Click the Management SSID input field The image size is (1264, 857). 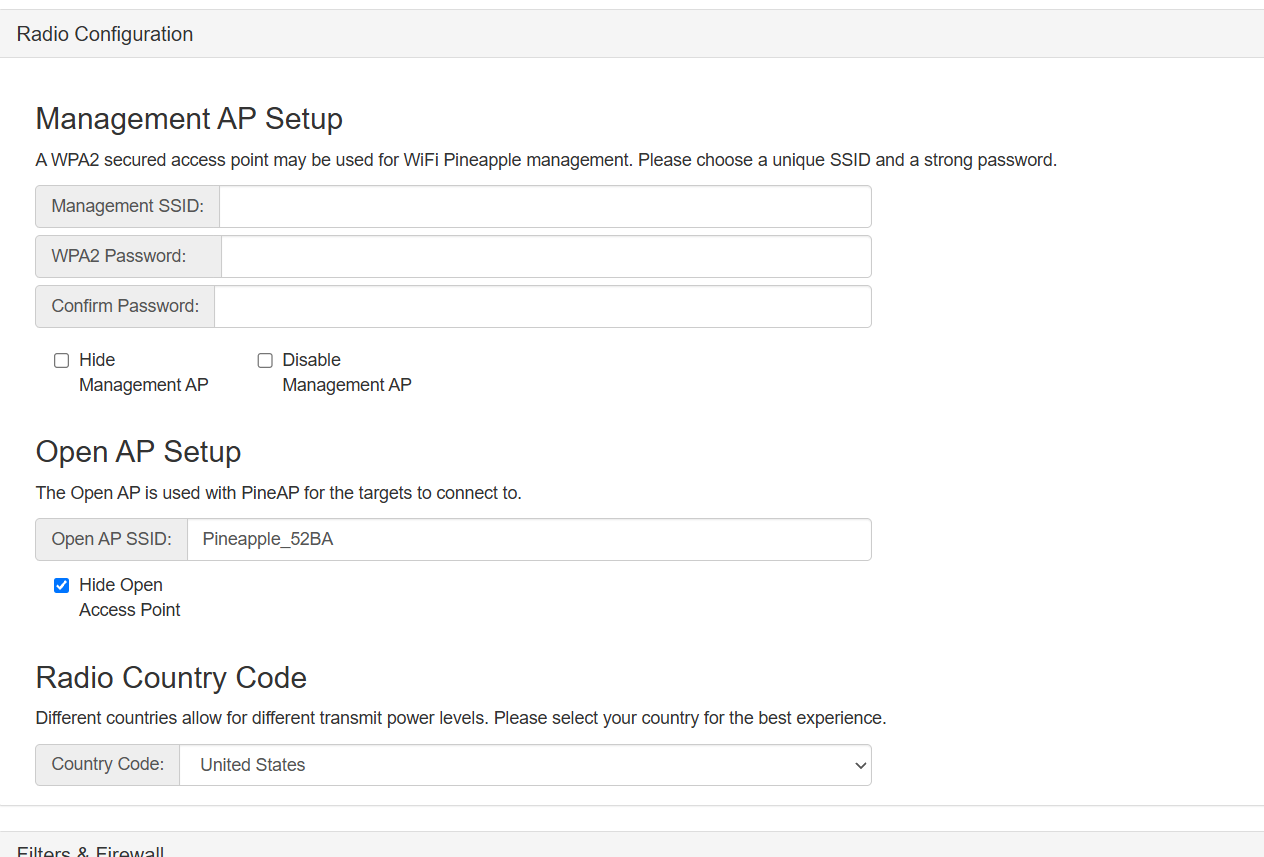pyautogui.click(x=545, y=206)
